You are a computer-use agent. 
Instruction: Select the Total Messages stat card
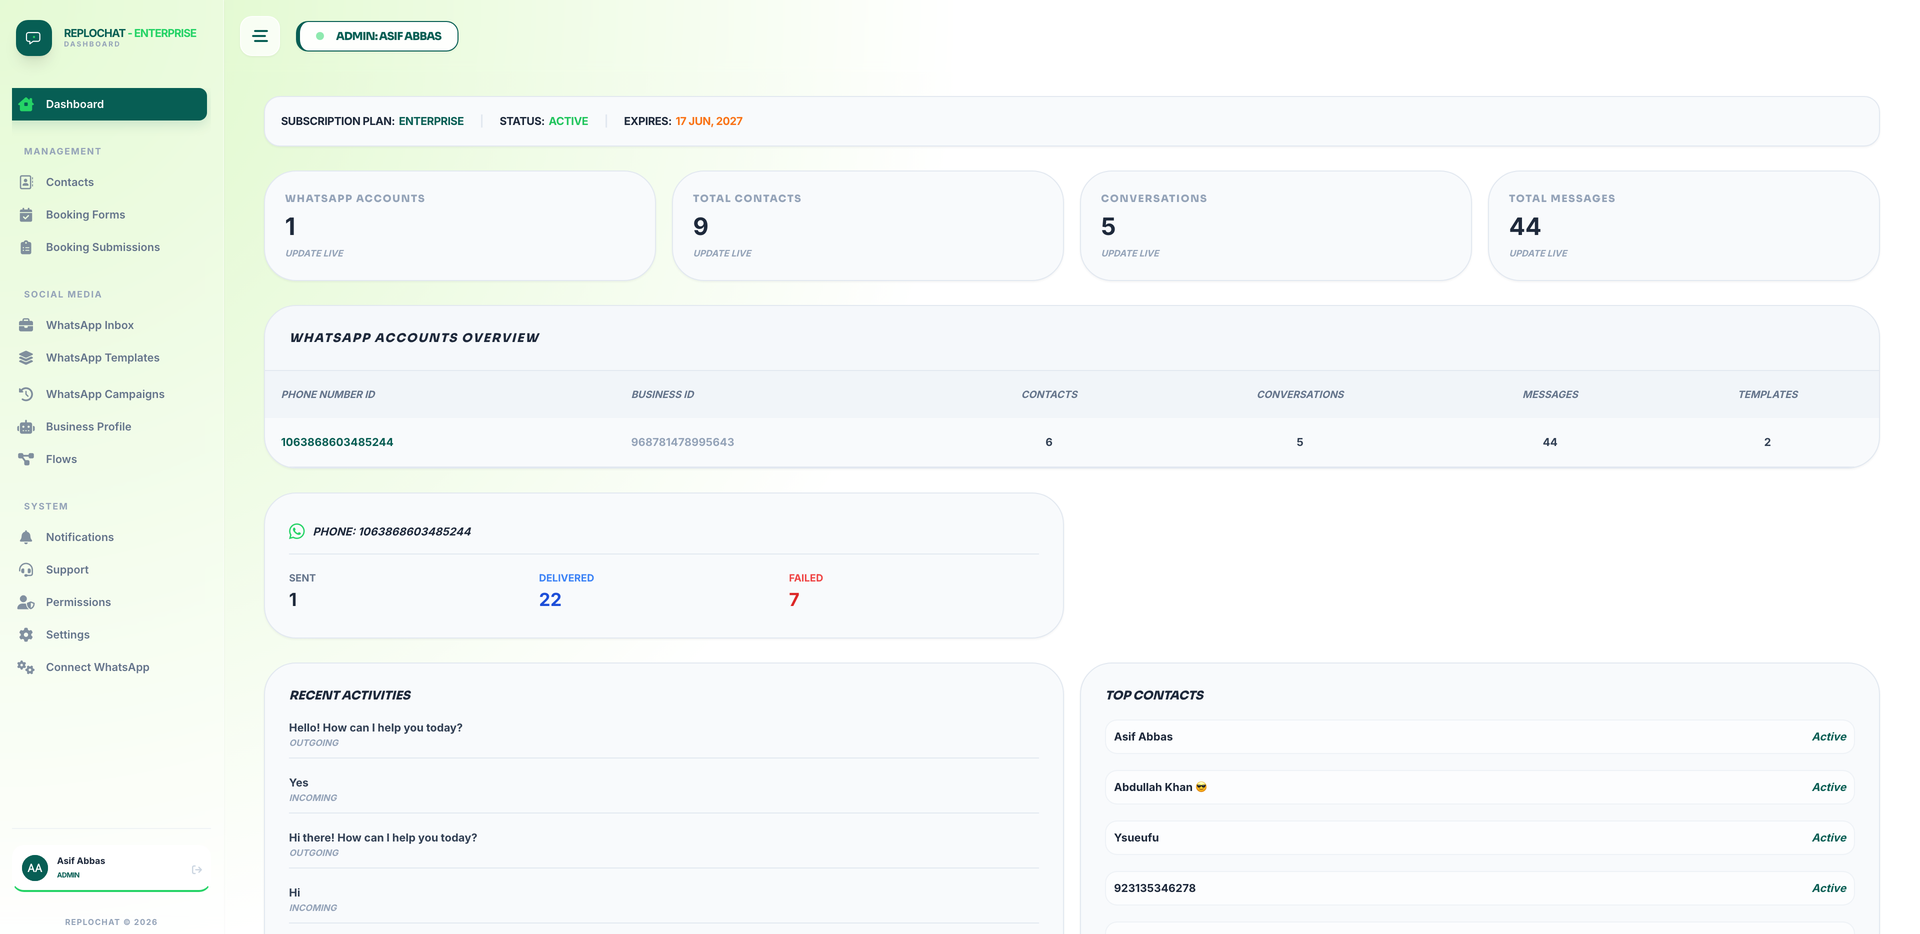click(1684, 226)
